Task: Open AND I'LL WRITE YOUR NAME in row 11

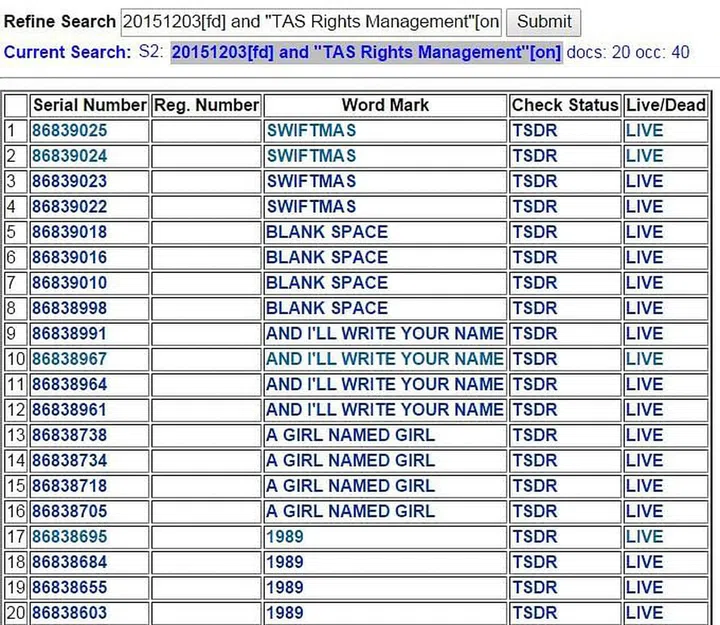Action: coord(385,384)
